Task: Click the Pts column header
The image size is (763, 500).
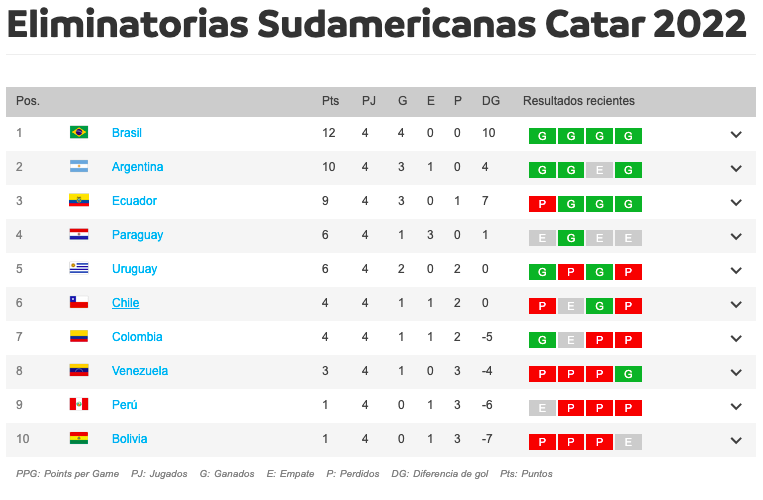Action: (x=330, y=101)
